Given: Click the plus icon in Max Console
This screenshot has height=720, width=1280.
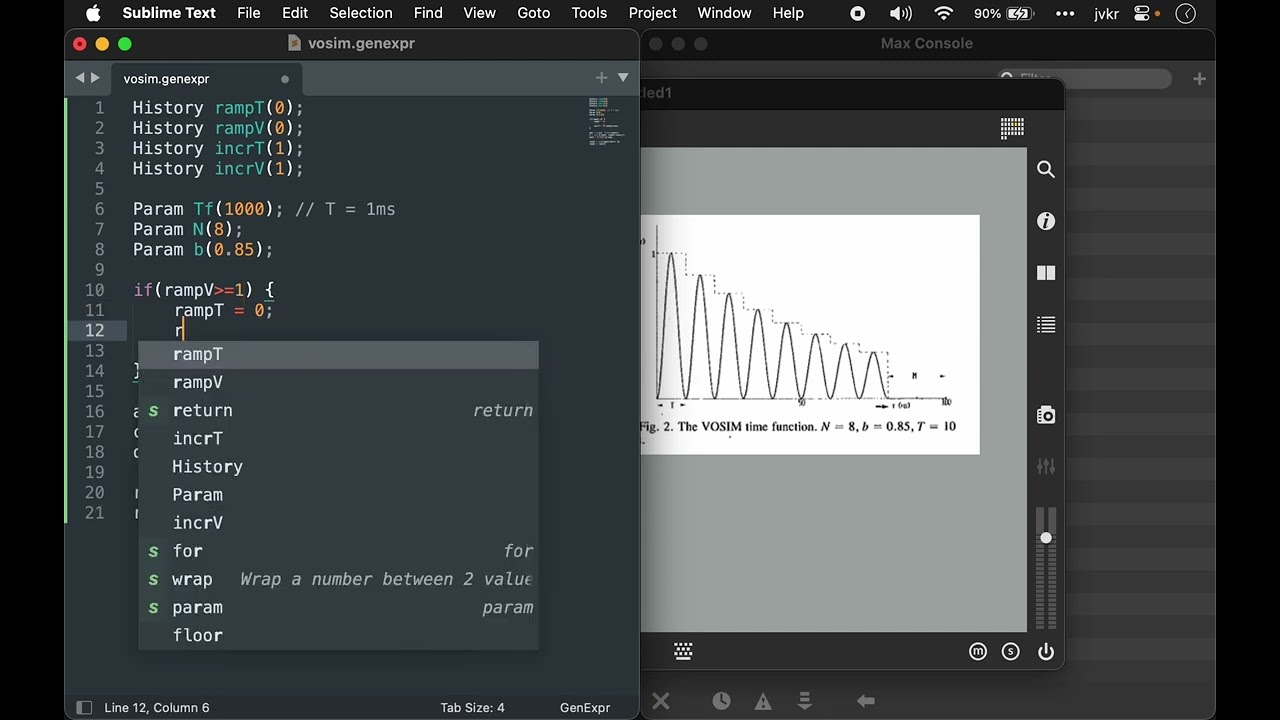Looking at the screenshot, I should (1199, 79).
